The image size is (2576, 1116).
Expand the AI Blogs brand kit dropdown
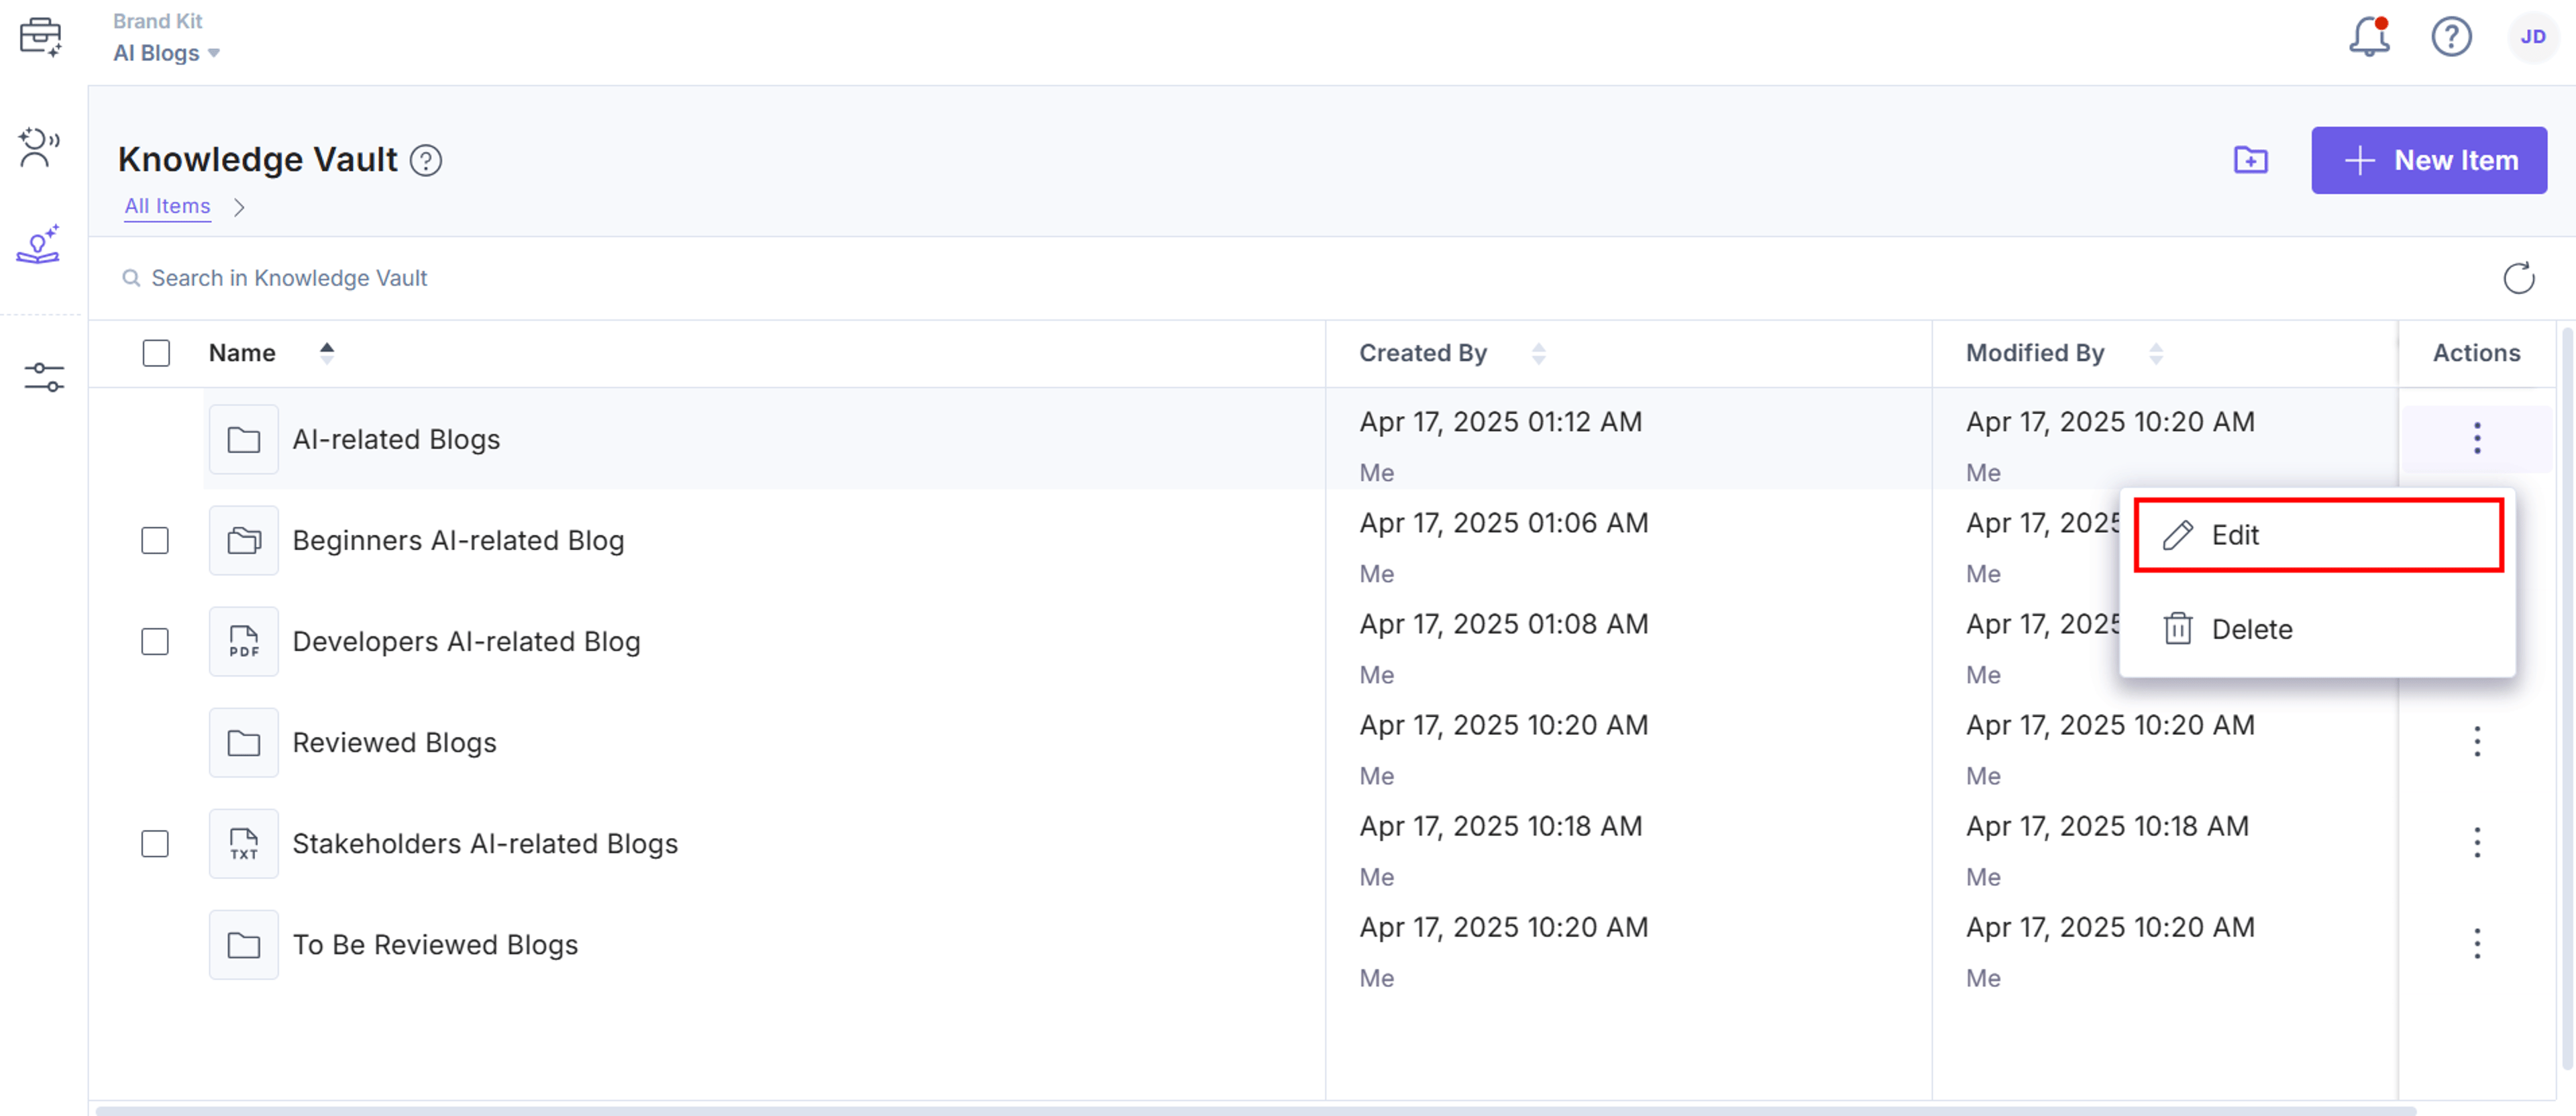pos(167,53)
